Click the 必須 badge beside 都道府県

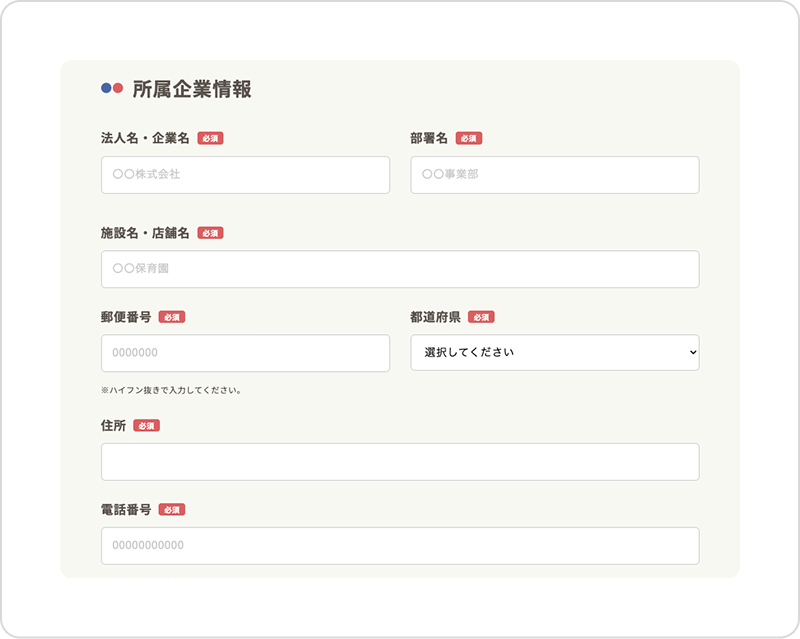(481, 317)
